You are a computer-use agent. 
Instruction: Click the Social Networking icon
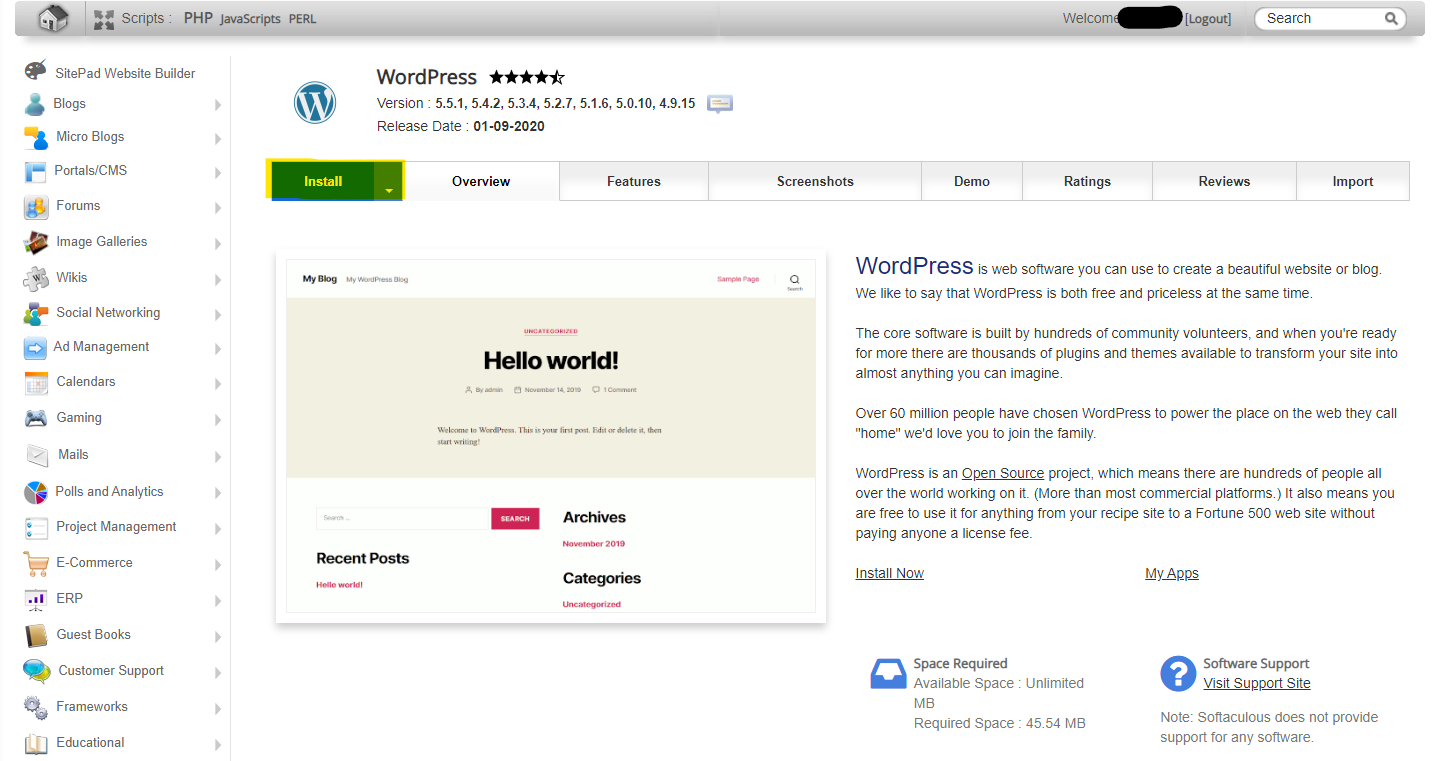click(36, 313)
